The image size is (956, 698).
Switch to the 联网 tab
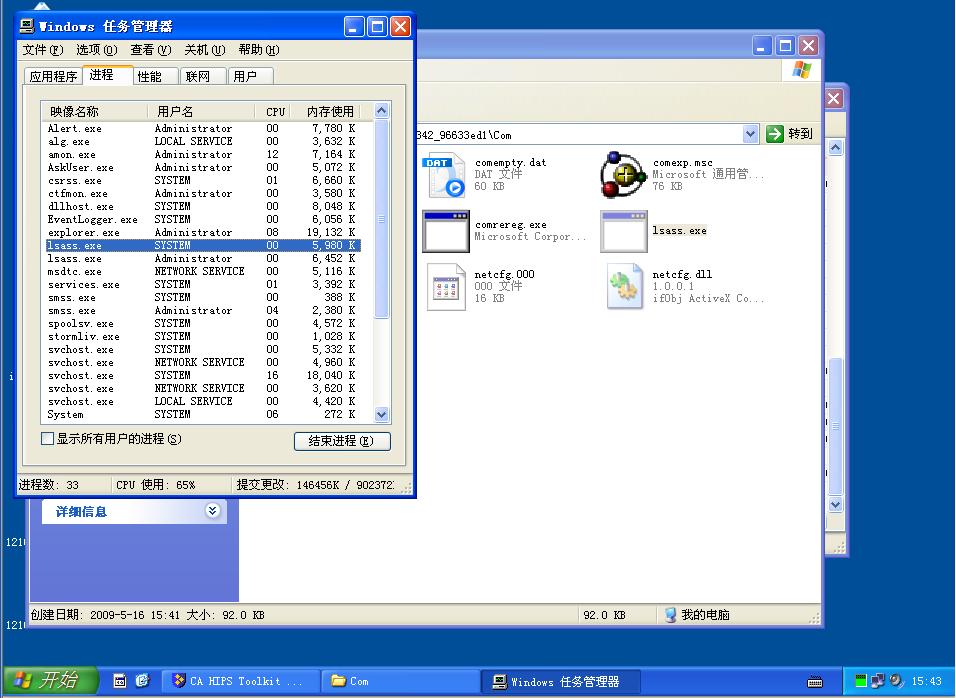(x=198, y=76)
